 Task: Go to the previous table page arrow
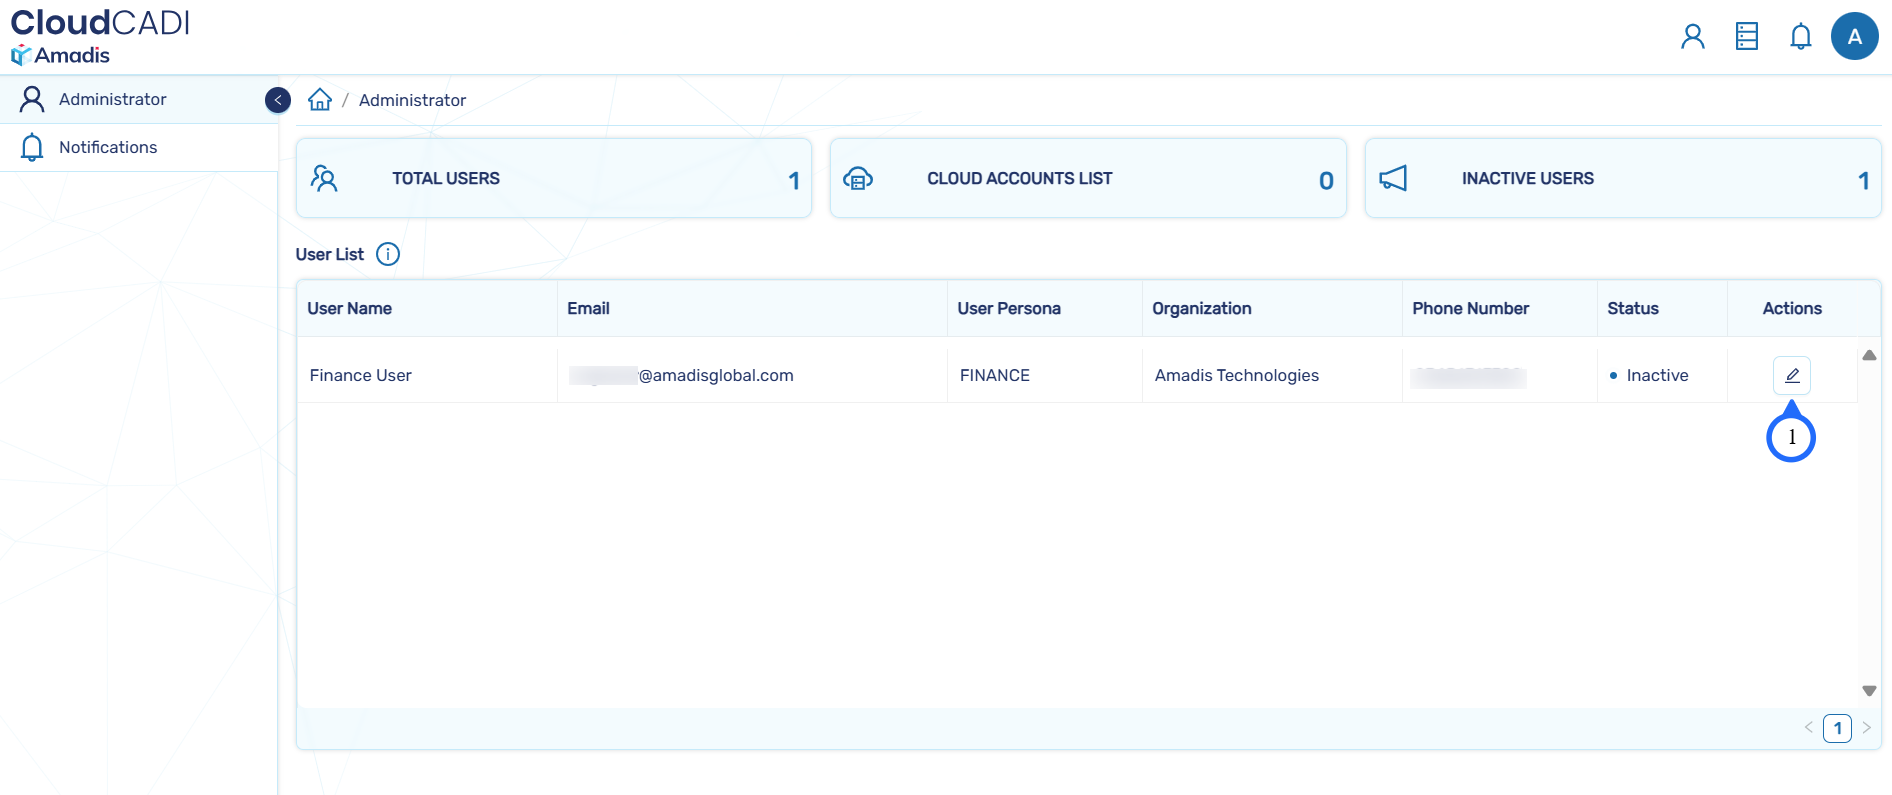click(x=1808, y=728)
